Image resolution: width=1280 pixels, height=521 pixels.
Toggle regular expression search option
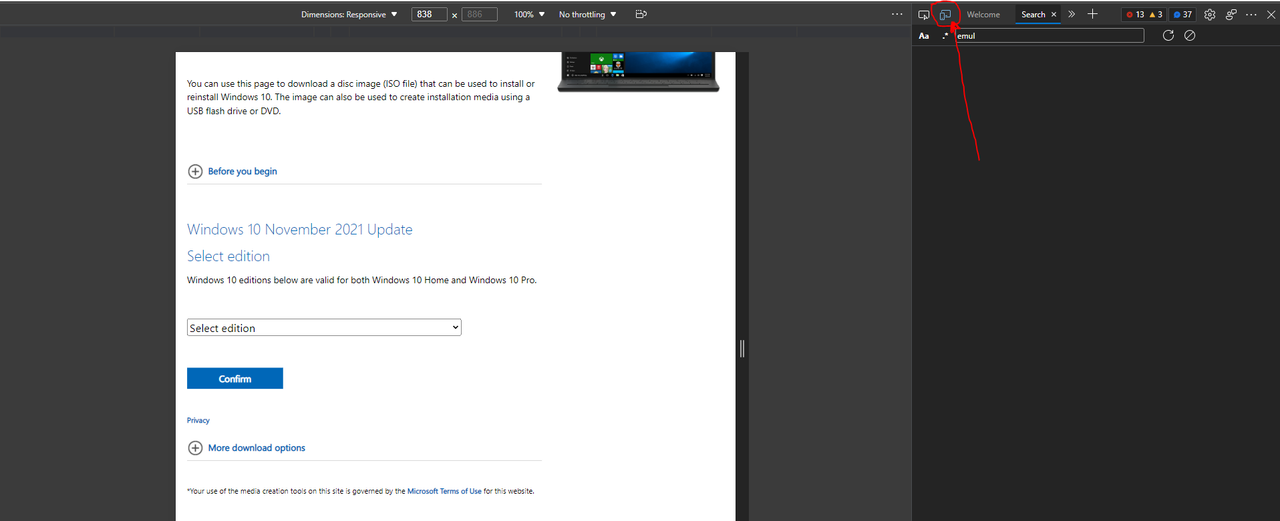945,36
